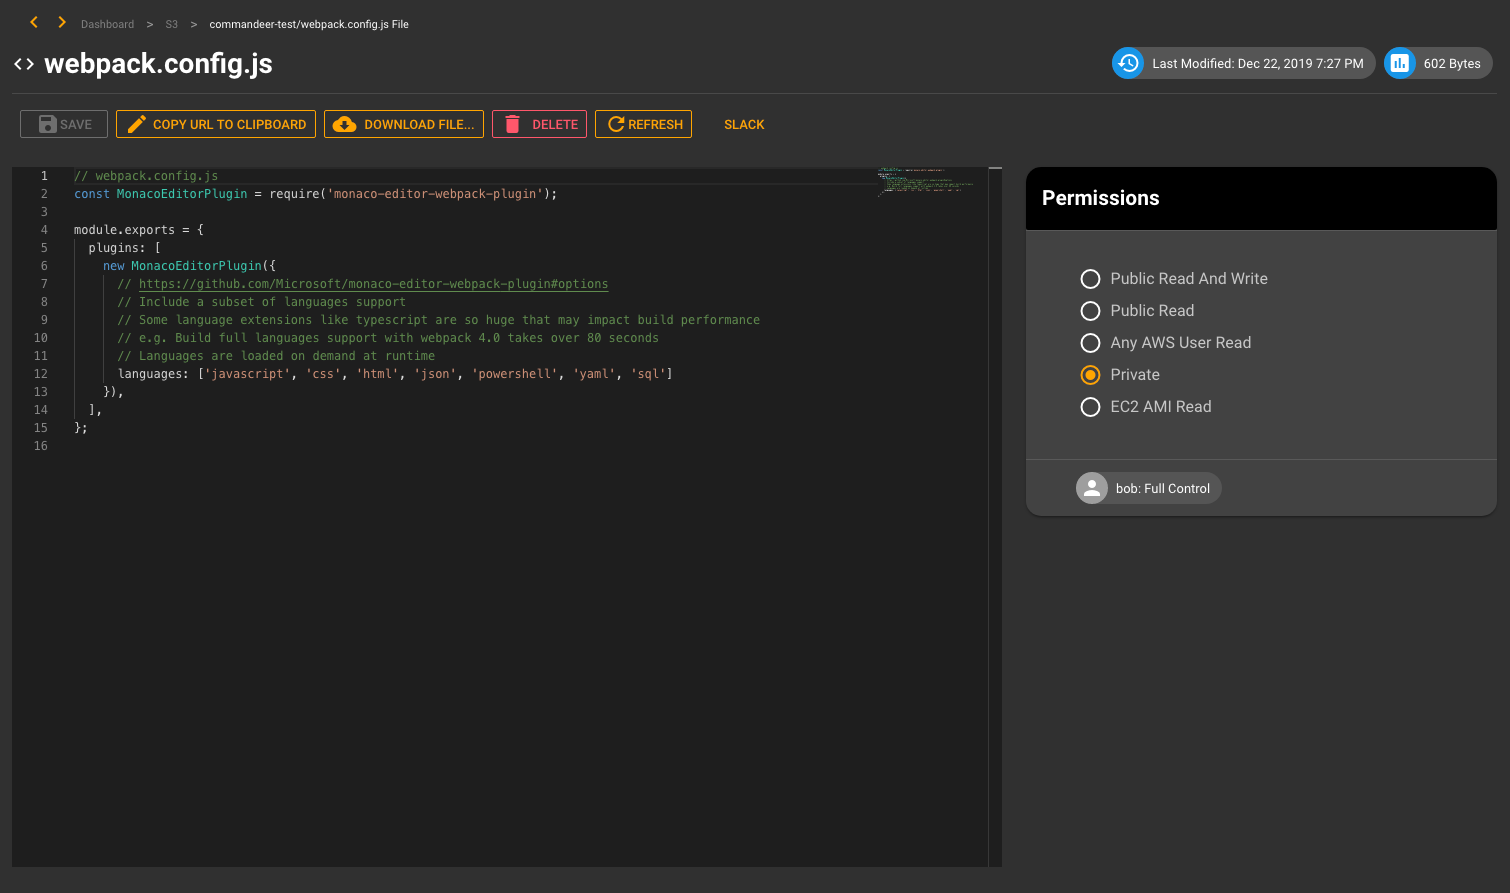Click the require('monaco-editor-webpack-plugin') line
The height and width of the screenshot is (893, 1510).
point(315,194)
